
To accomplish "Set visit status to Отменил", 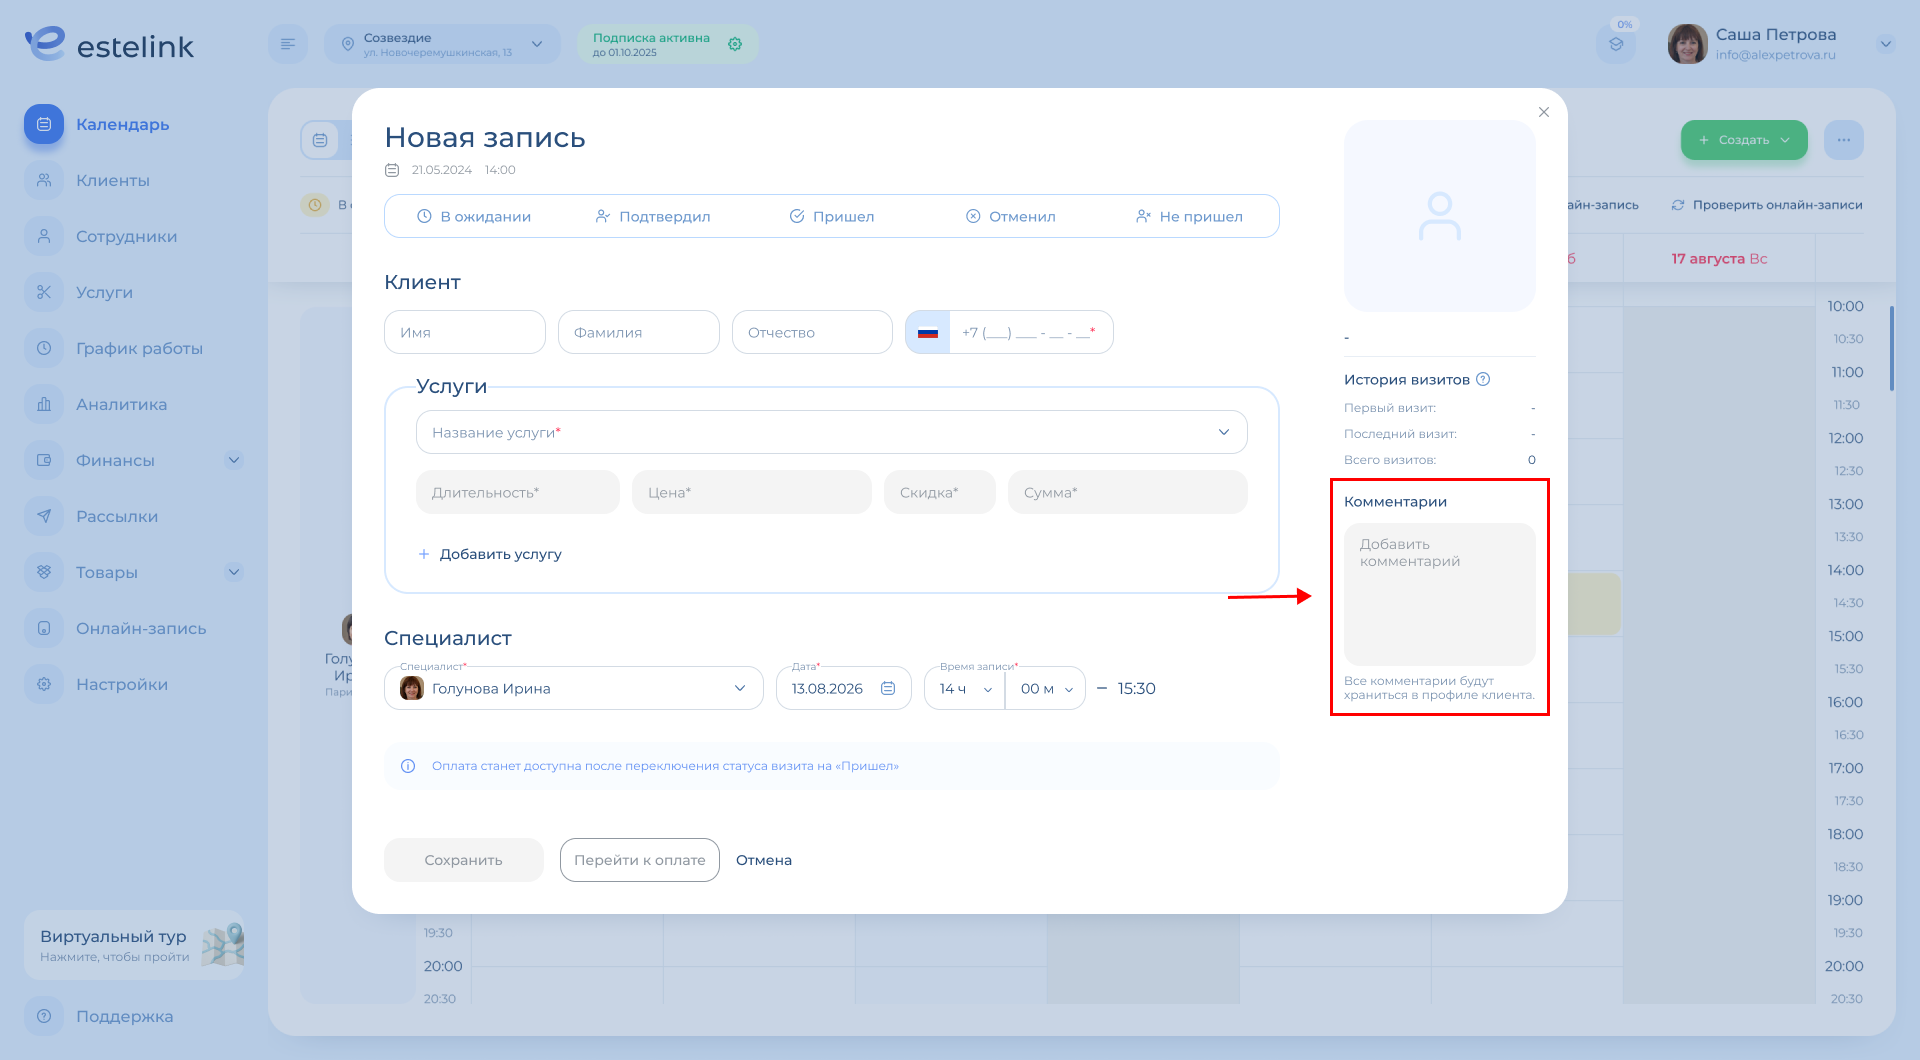I will (x=1011, y=216).
